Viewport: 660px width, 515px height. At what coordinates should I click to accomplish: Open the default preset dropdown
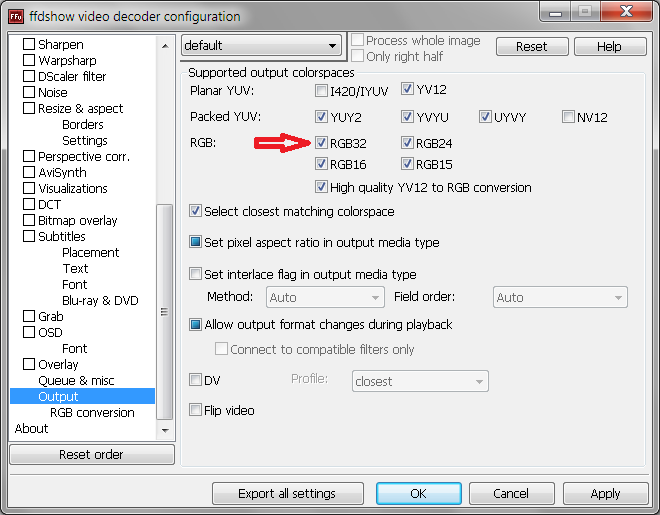(x=261, y=45)
